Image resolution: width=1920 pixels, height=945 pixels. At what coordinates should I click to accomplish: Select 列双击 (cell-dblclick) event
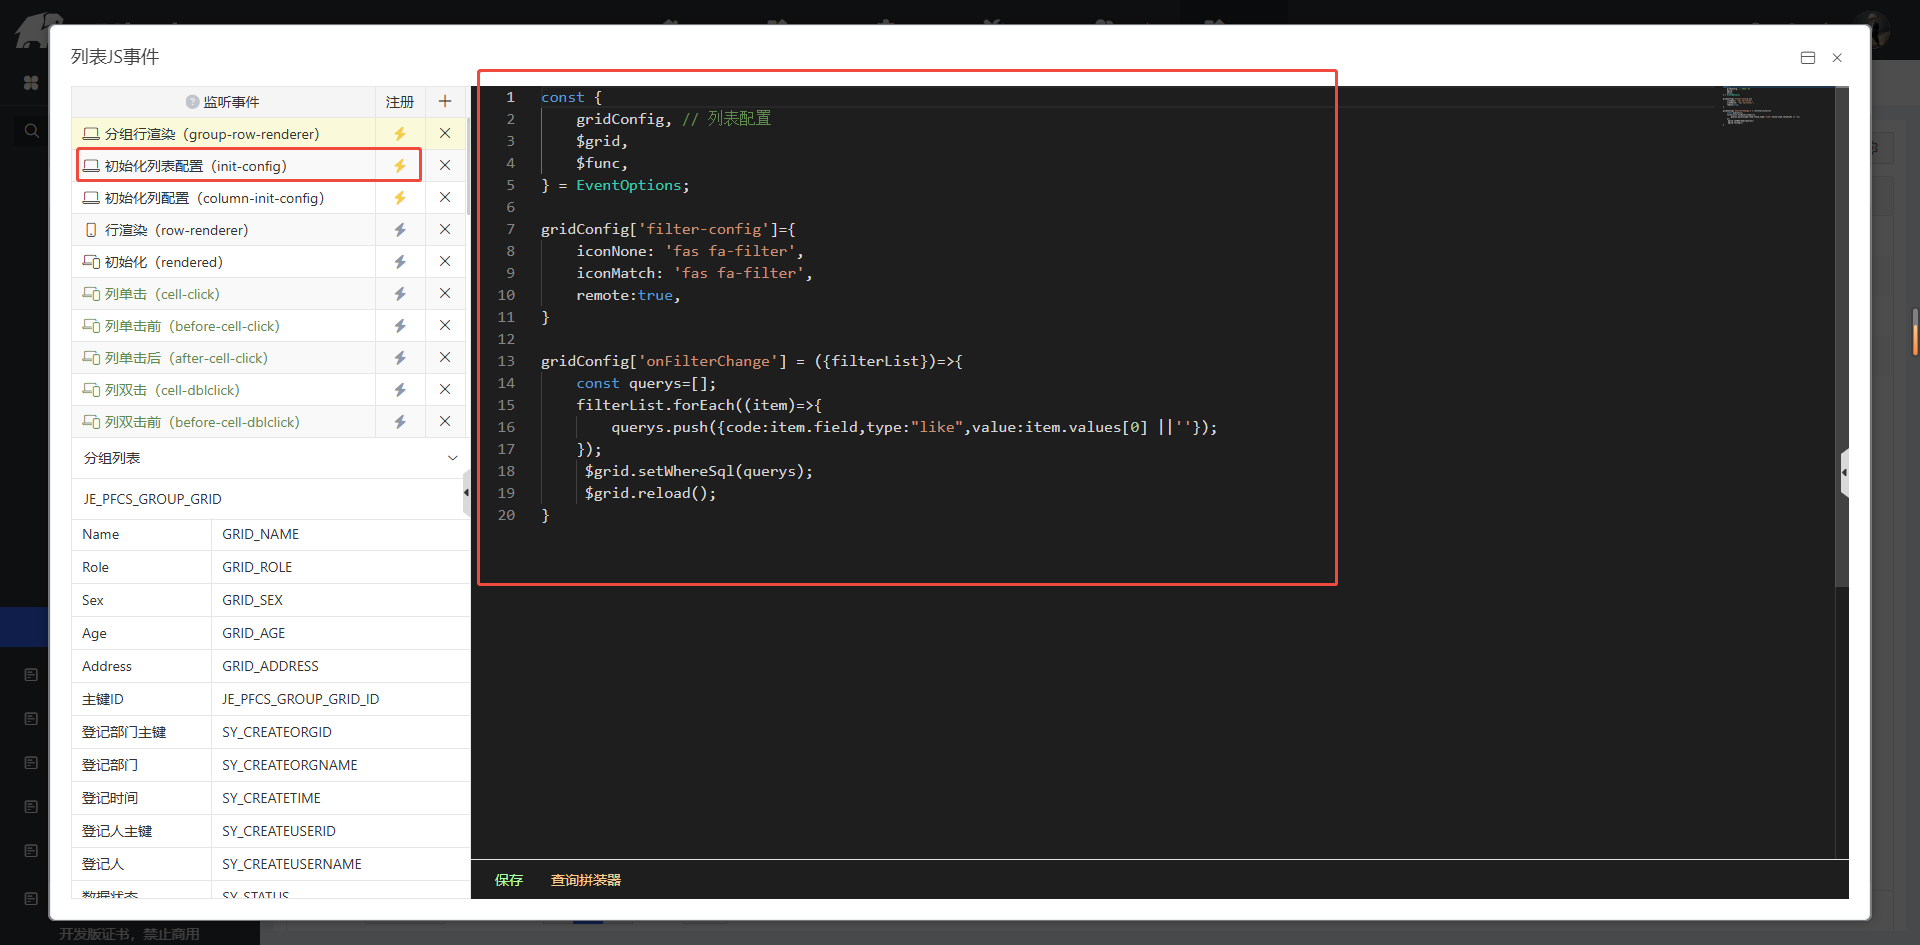click(224, 390)
